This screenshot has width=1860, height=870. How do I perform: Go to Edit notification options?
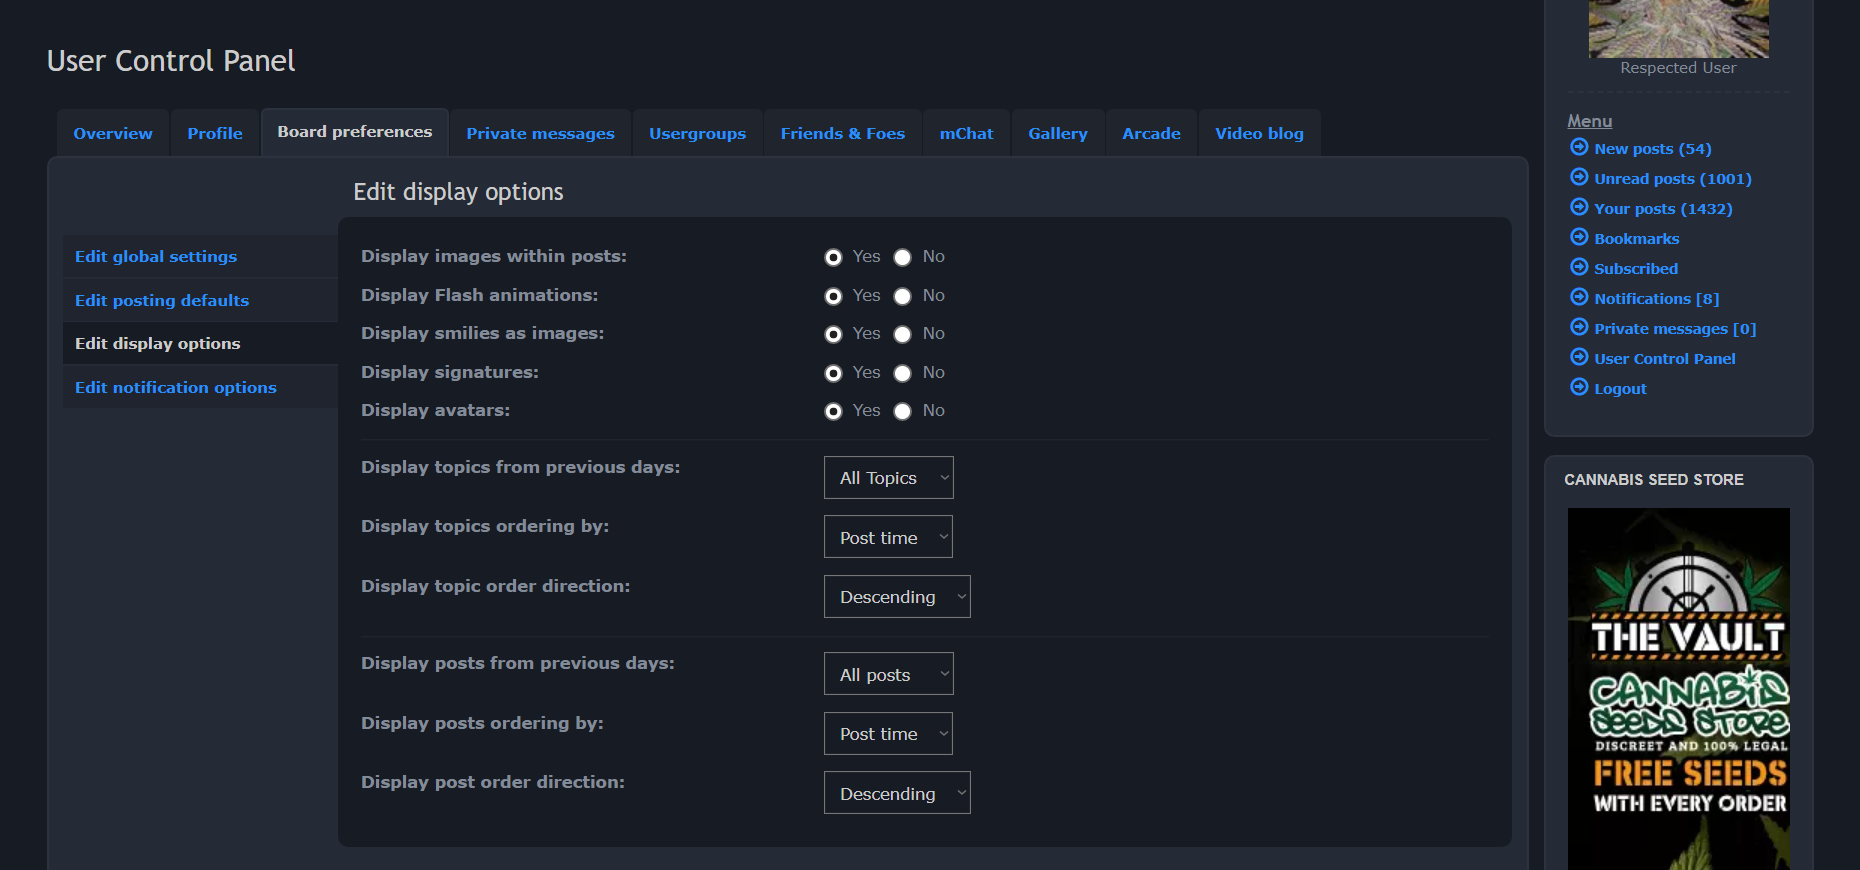pyautogui.click(x=176, y=388)
